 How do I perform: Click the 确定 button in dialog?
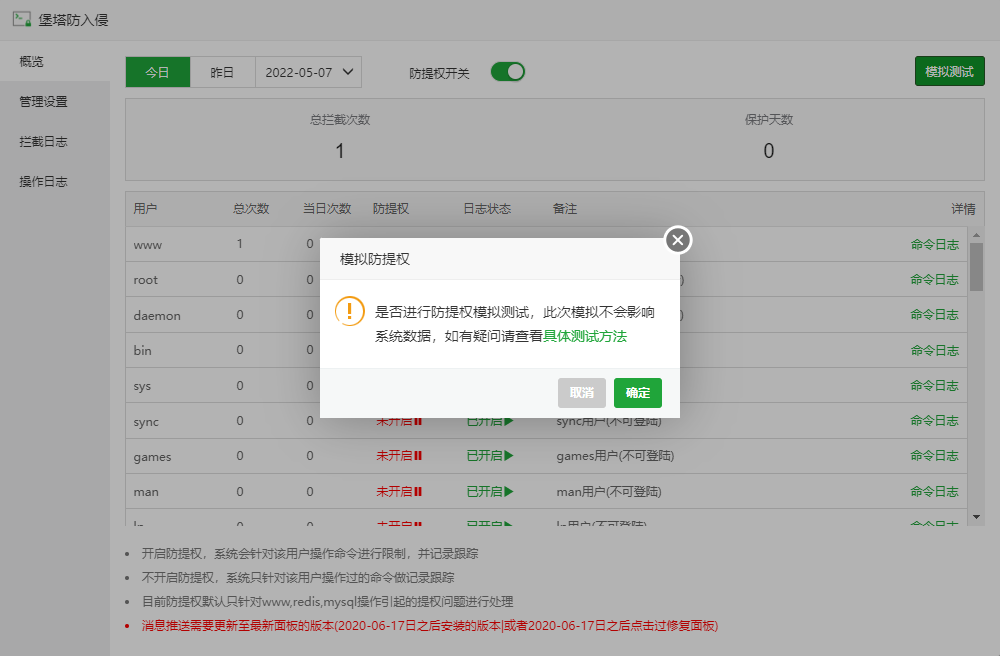[638, 393]
